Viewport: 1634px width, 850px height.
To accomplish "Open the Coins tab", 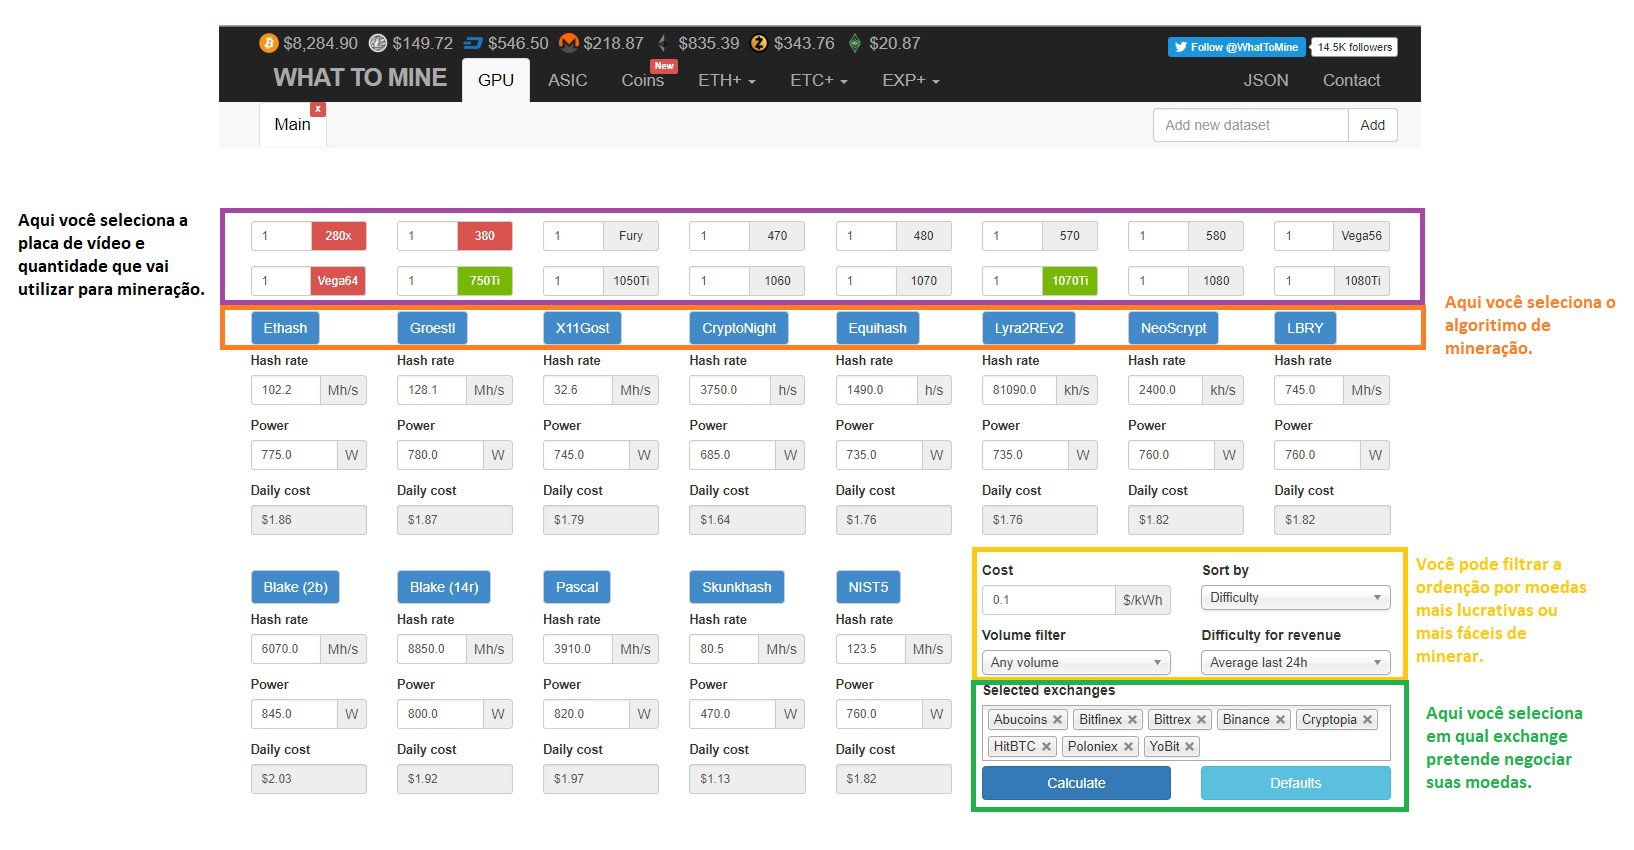I will pos(643,80).
